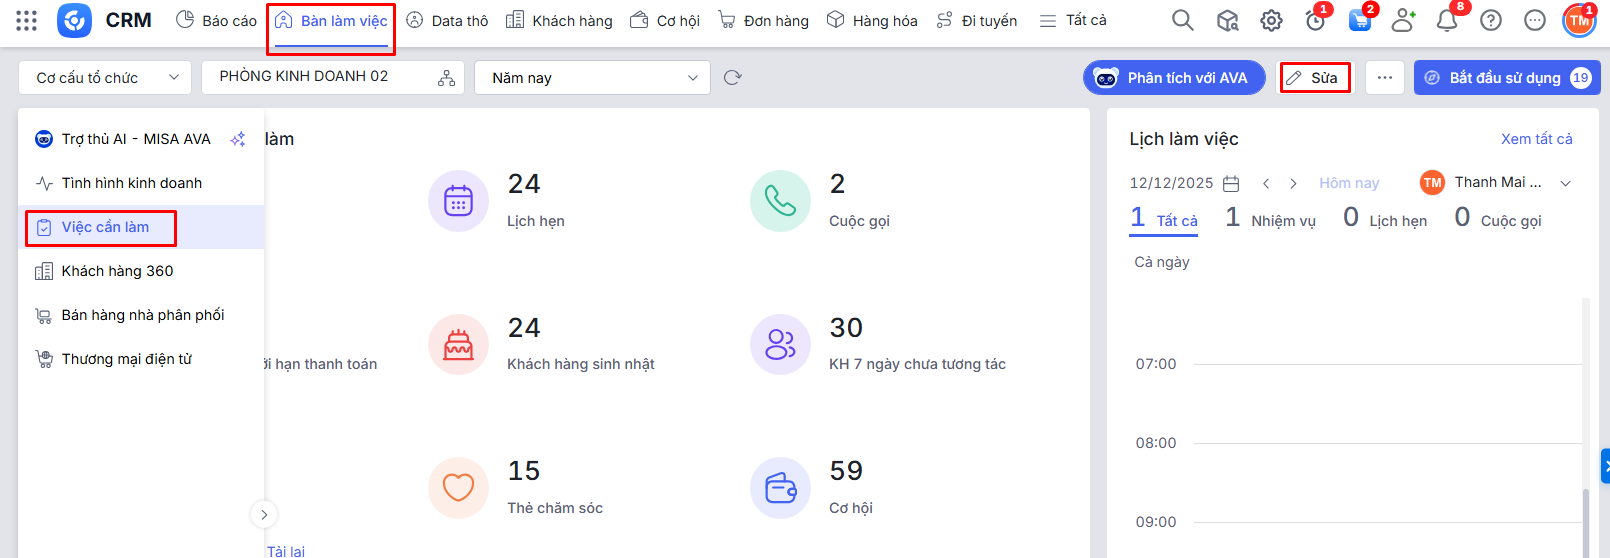Open the notifications bell icon
This screenshot has height=558, width=1610.
click(1446, 20)
